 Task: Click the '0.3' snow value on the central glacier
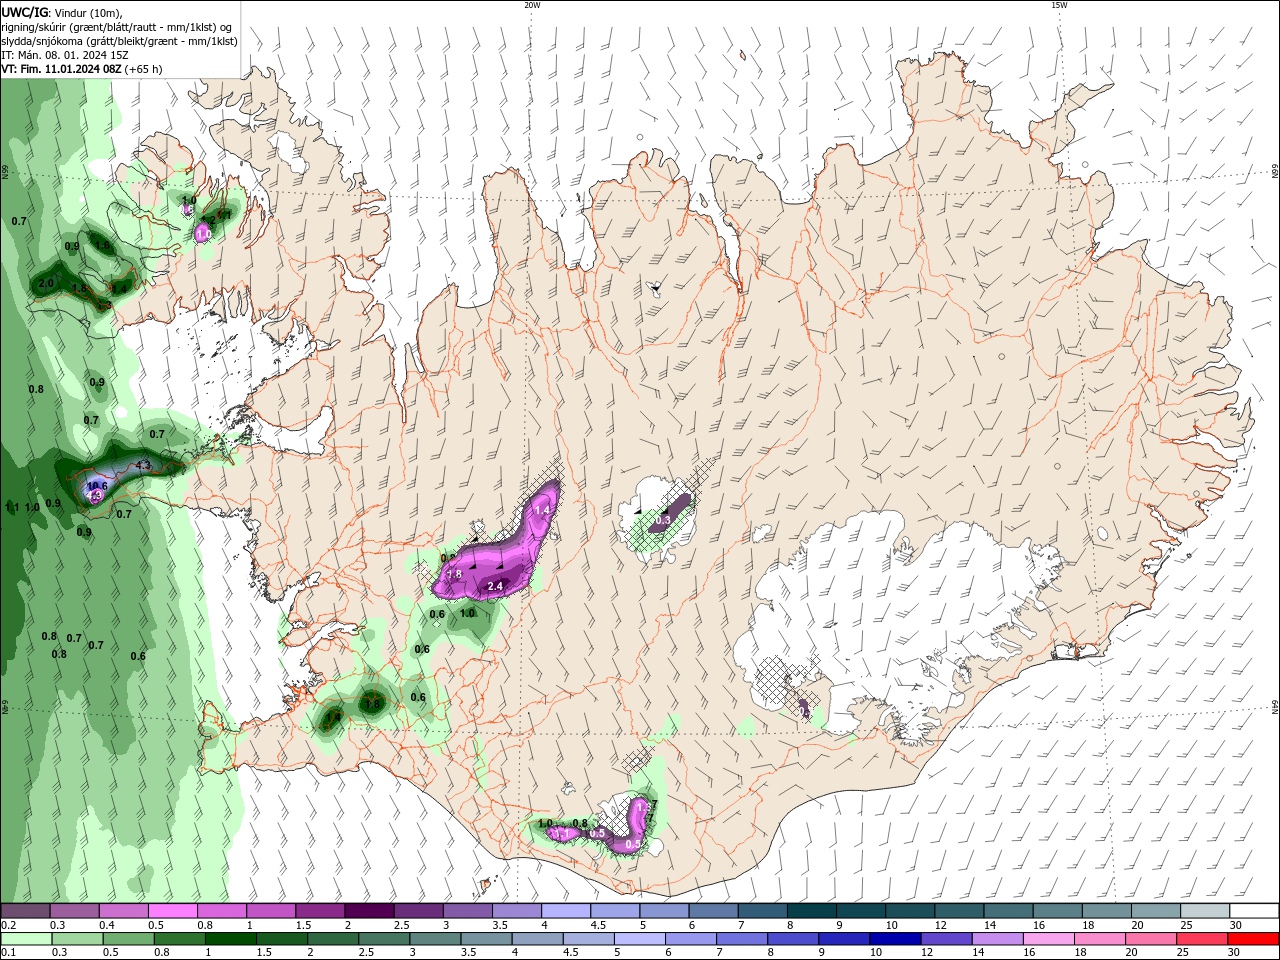662,520
